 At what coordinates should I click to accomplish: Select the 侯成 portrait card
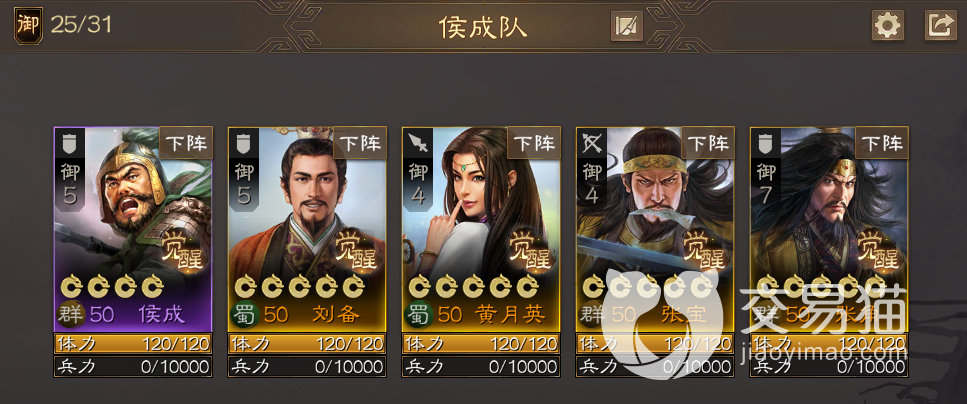pyautogui.click(x=133, y=229)
